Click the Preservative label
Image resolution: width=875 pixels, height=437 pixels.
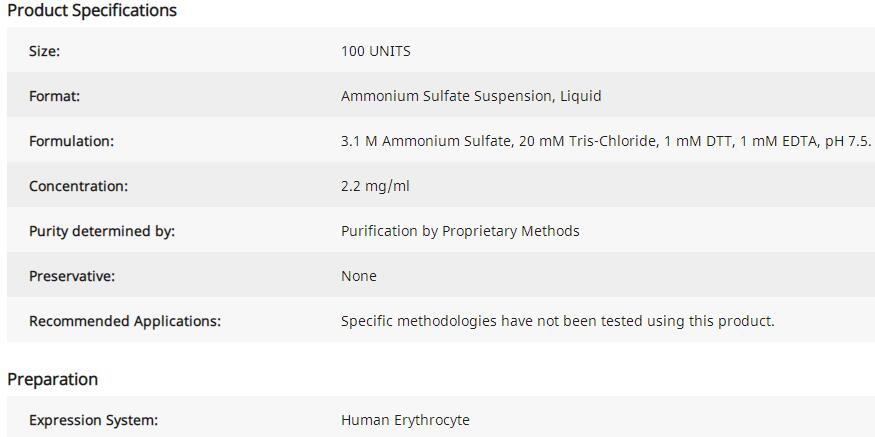coord(72,276)
